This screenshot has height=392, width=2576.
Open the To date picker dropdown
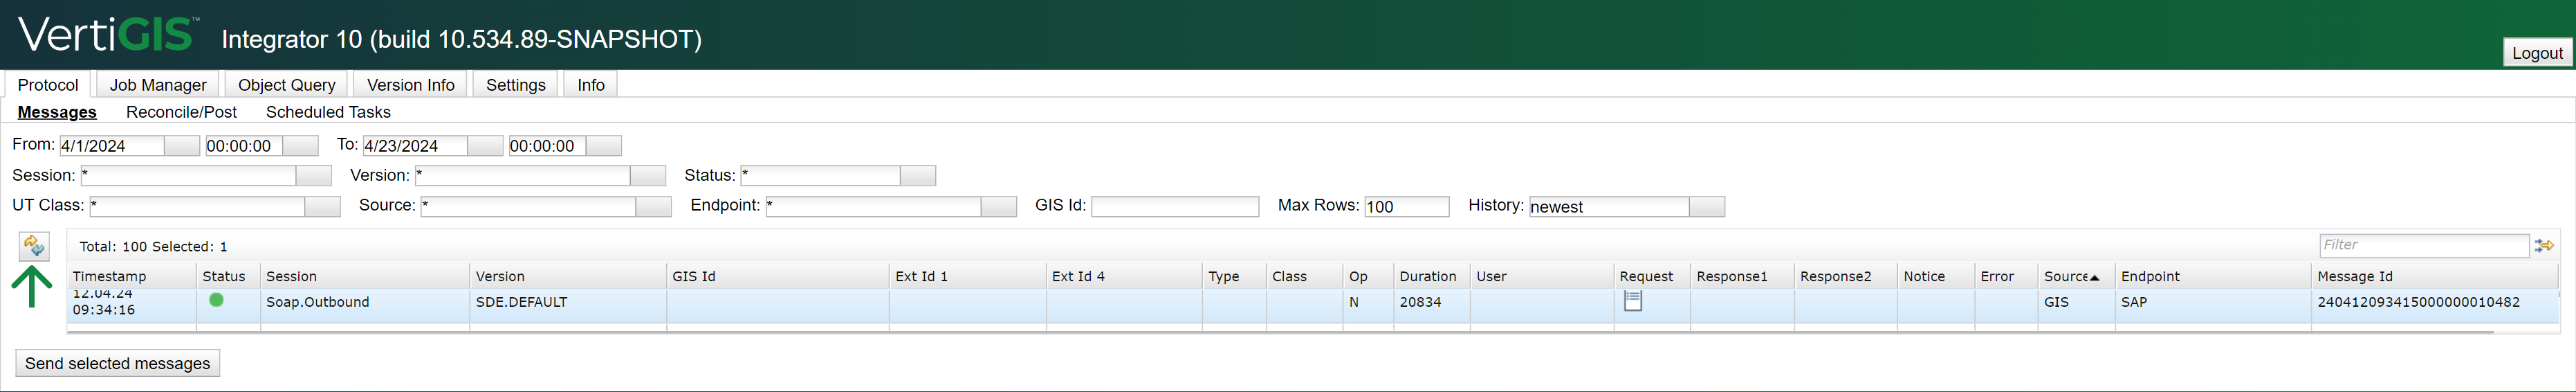(x=485, y=146)
